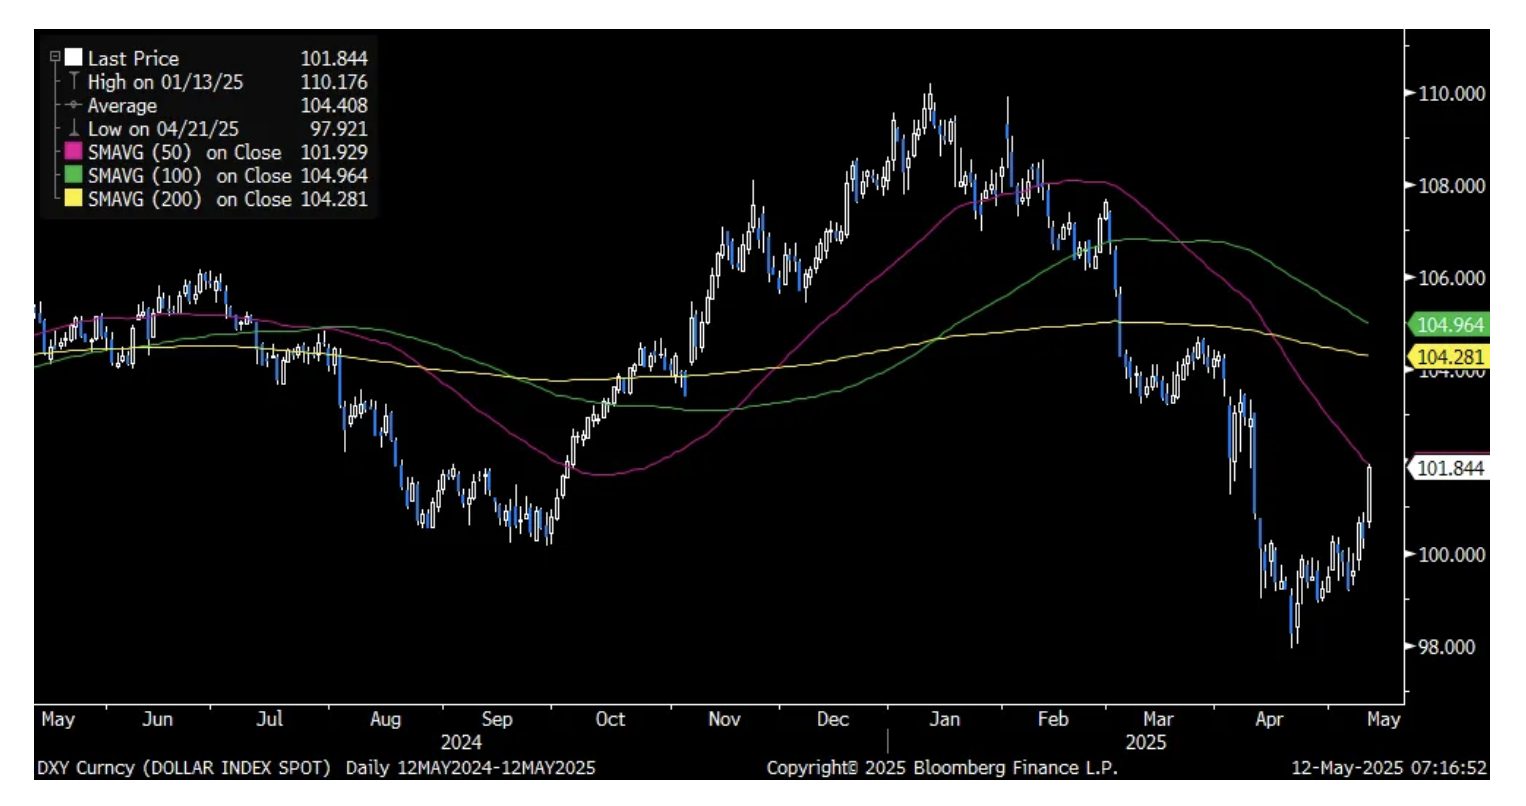Click the Jan label on the time axis
This screenshot has height=806, width=1526.
pyautogui.click(x=944, y=719)
